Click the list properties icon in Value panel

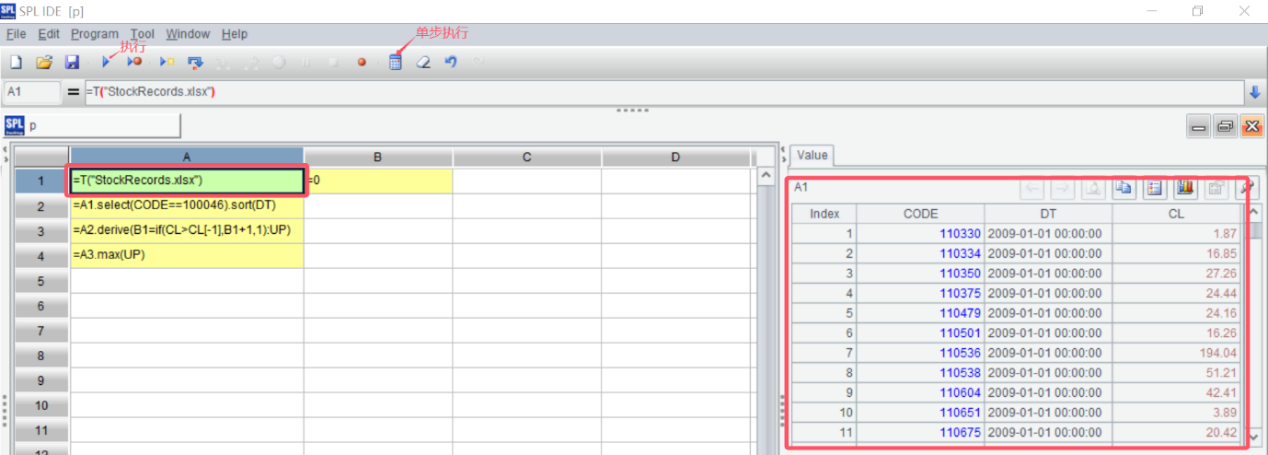(x=1154, y=187)
